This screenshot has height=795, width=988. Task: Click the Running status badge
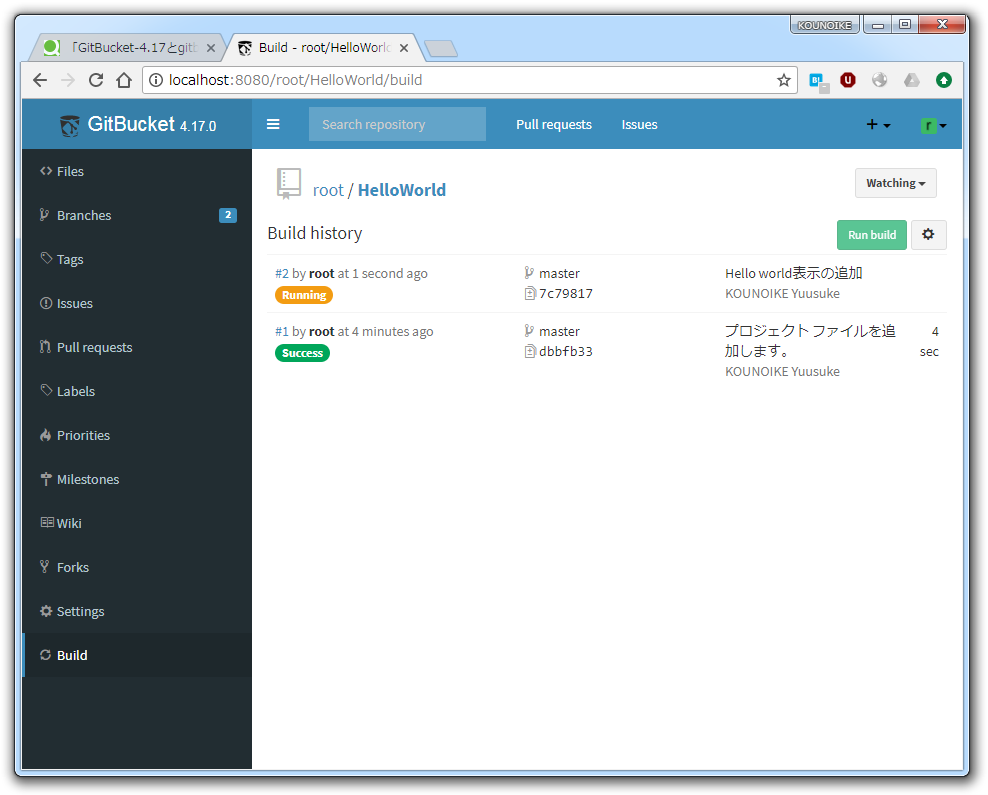pyautogui.click(x=303, y=295)
